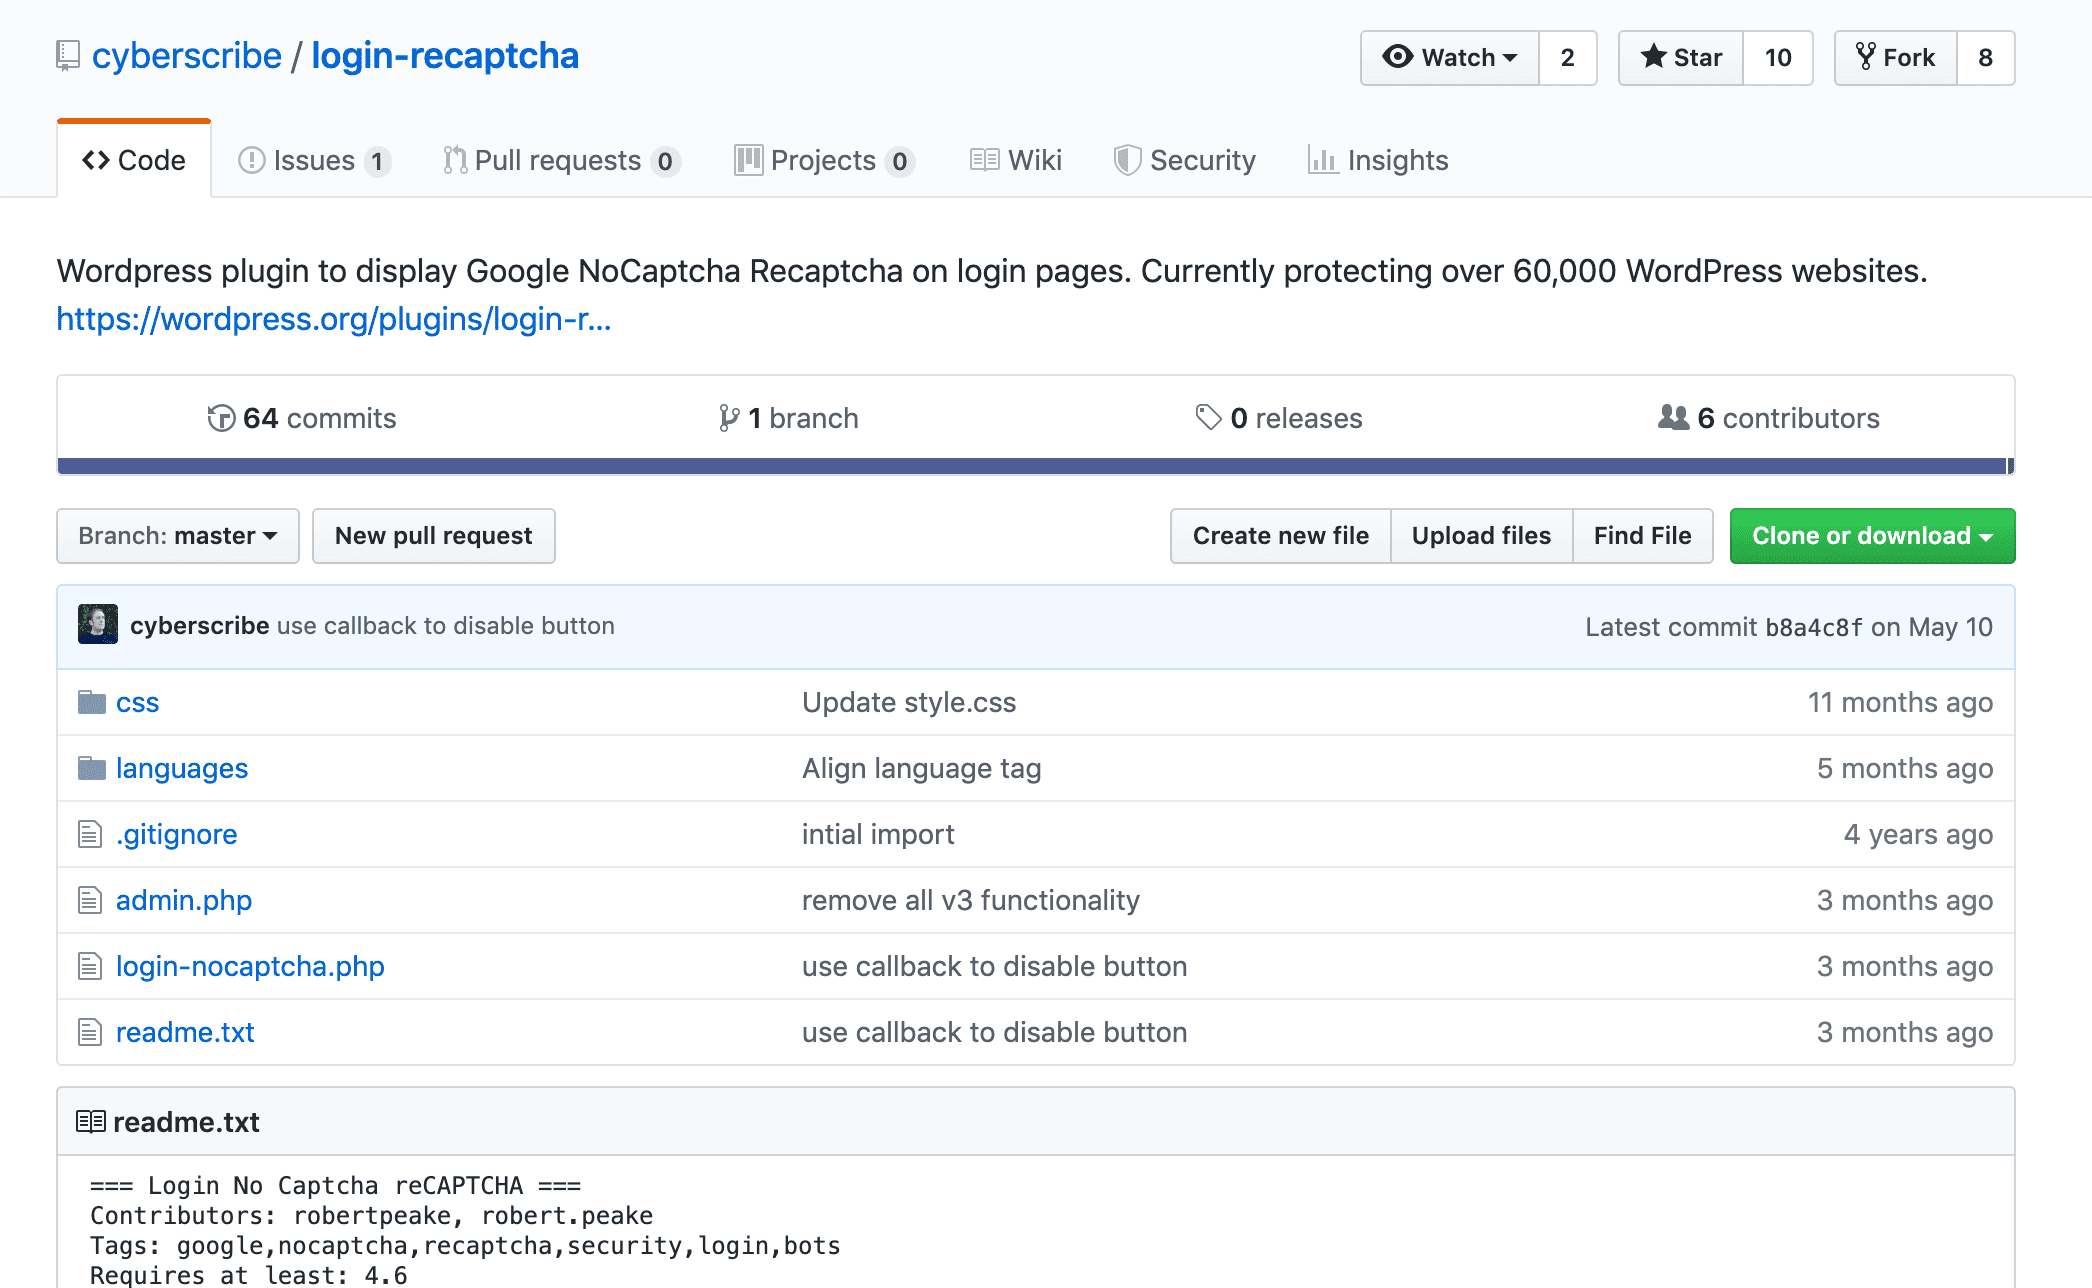Screen dimensions: 2092x1288
Task: View the 0 releases page
Action: (1279, 418)
